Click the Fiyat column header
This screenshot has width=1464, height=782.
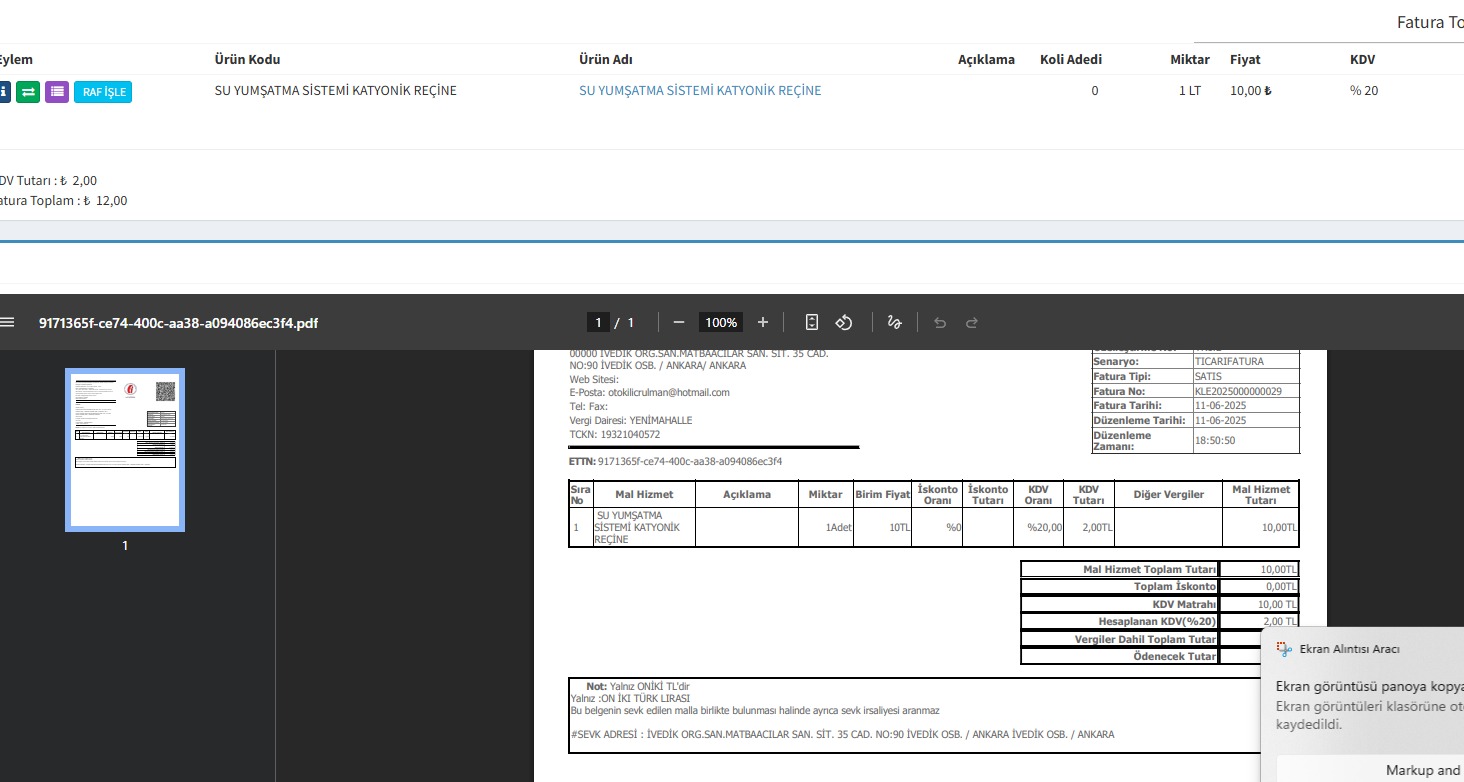point(1245,60)
